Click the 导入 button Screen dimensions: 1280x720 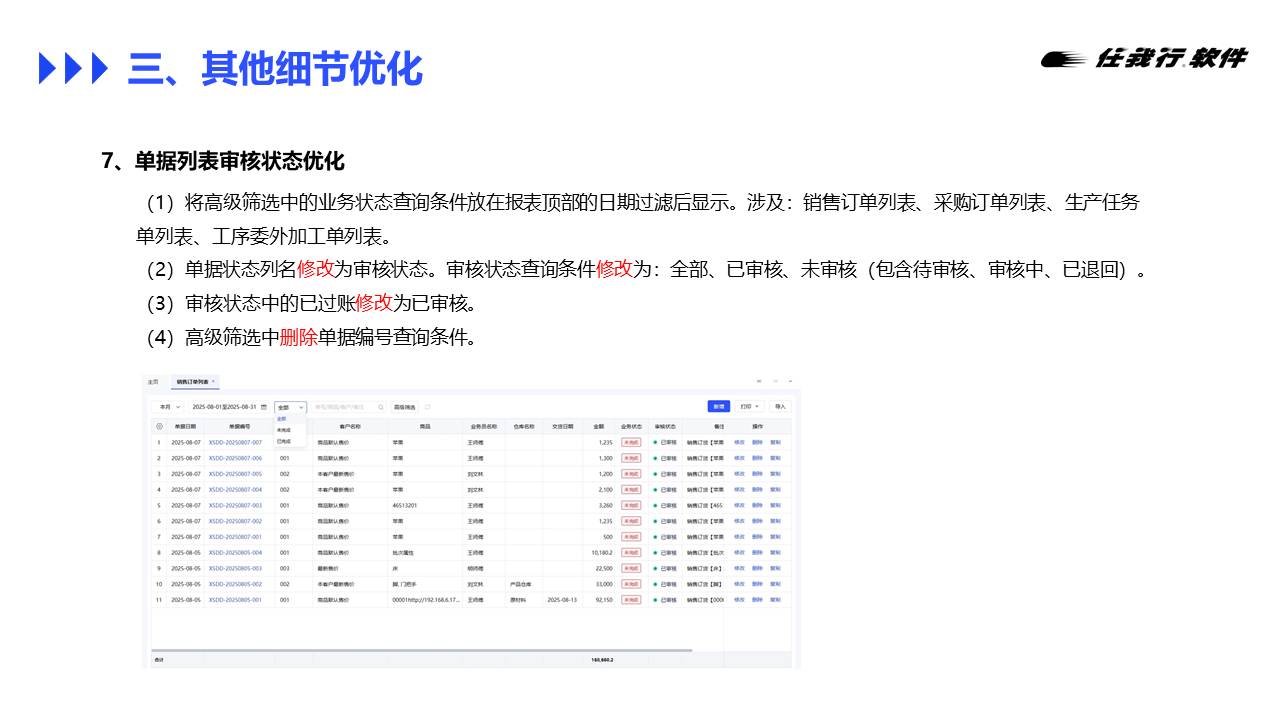coord(780,407)
